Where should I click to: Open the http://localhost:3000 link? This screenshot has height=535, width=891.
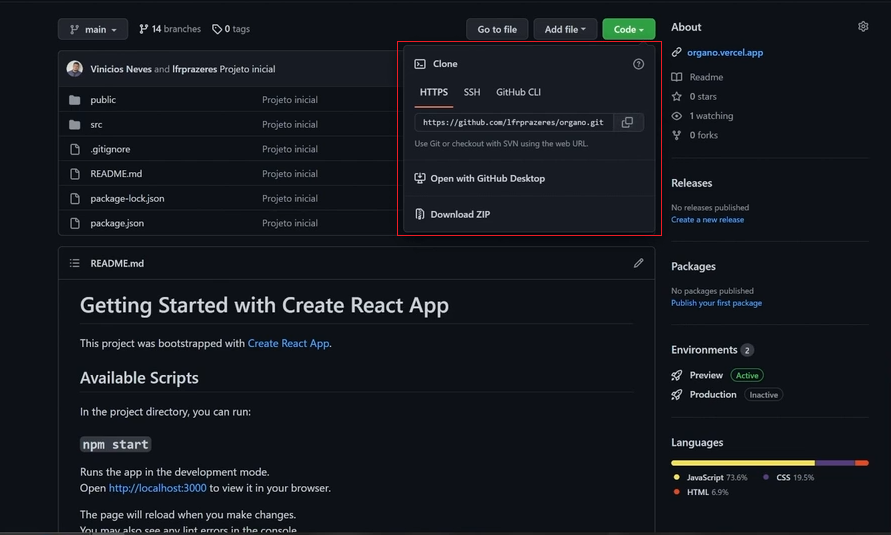coord(157,488)
